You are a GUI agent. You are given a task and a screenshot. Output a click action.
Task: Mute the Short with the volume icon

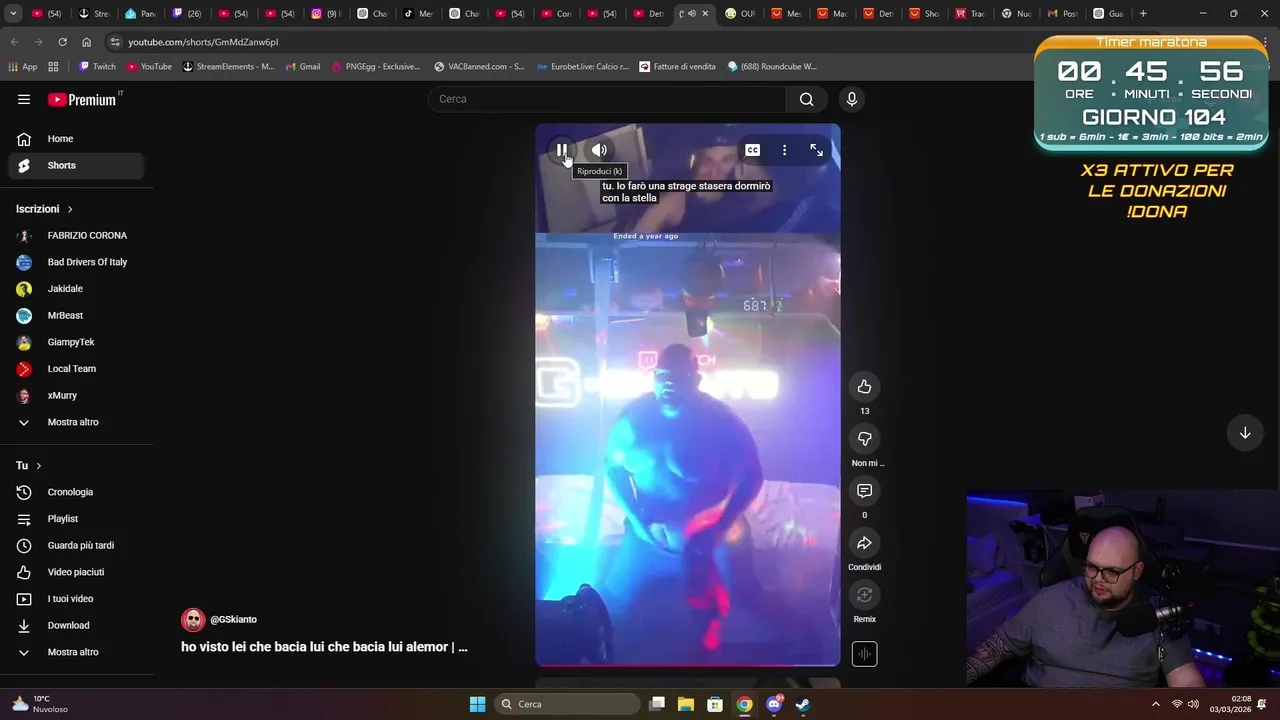[x=599, y=150]
